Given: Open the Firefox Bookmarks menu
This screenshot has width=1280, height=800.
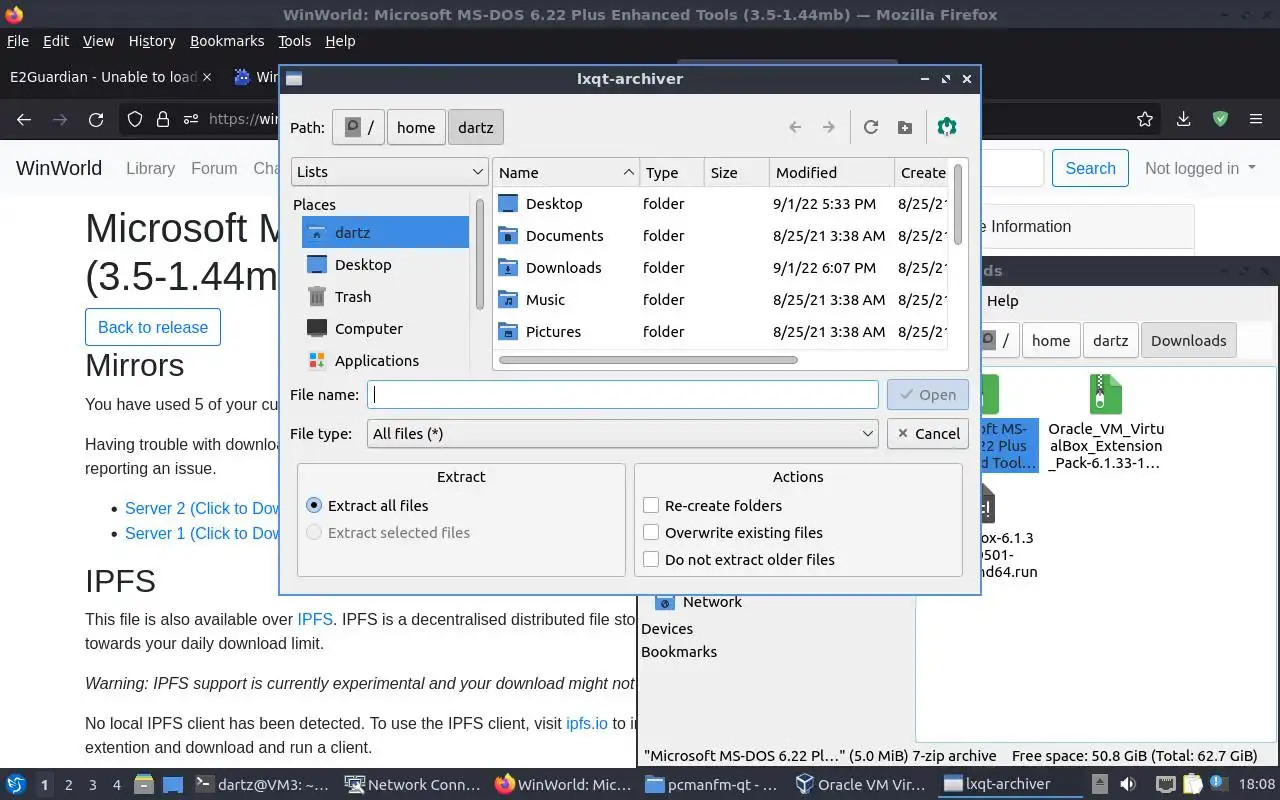Looking at the screenshot, I should [227, 41].
